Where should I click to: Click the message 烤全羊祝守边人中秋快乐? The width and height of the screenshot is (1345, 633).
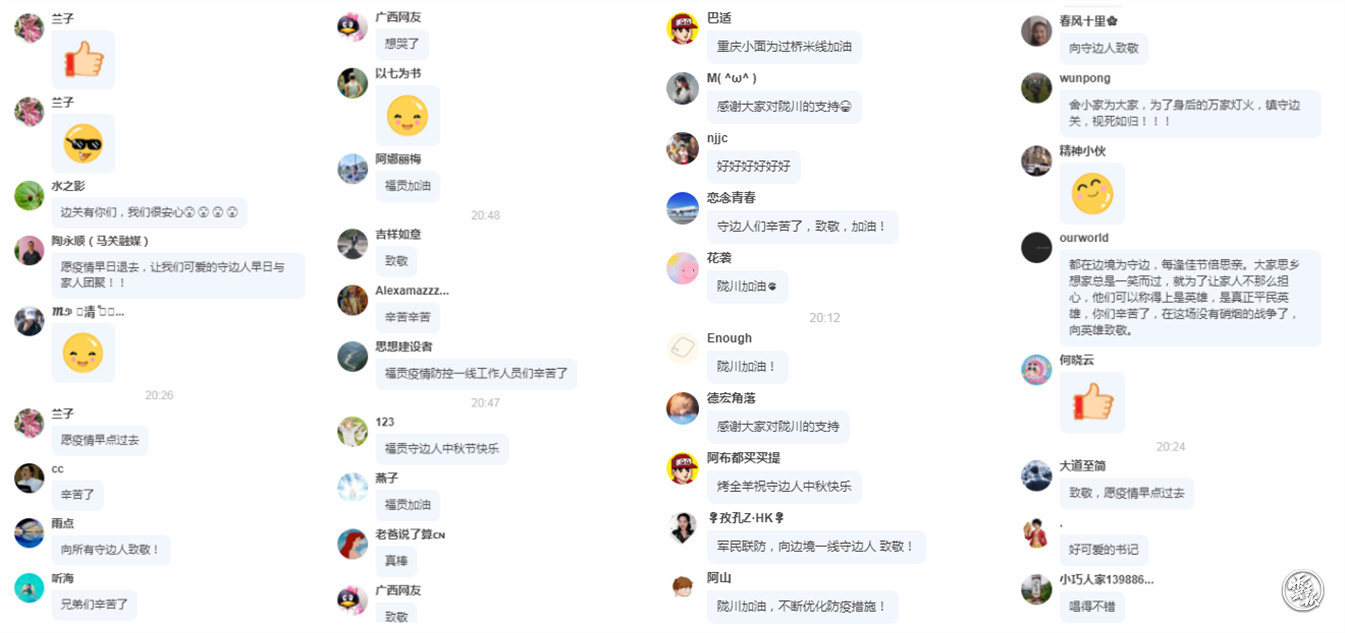[x=784, y=487]
